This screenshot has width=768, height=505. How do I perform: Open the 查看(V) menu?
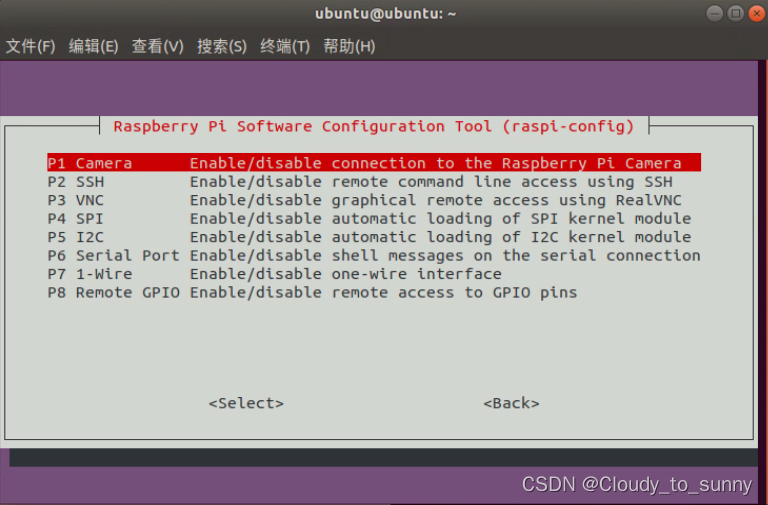point(158,47)
